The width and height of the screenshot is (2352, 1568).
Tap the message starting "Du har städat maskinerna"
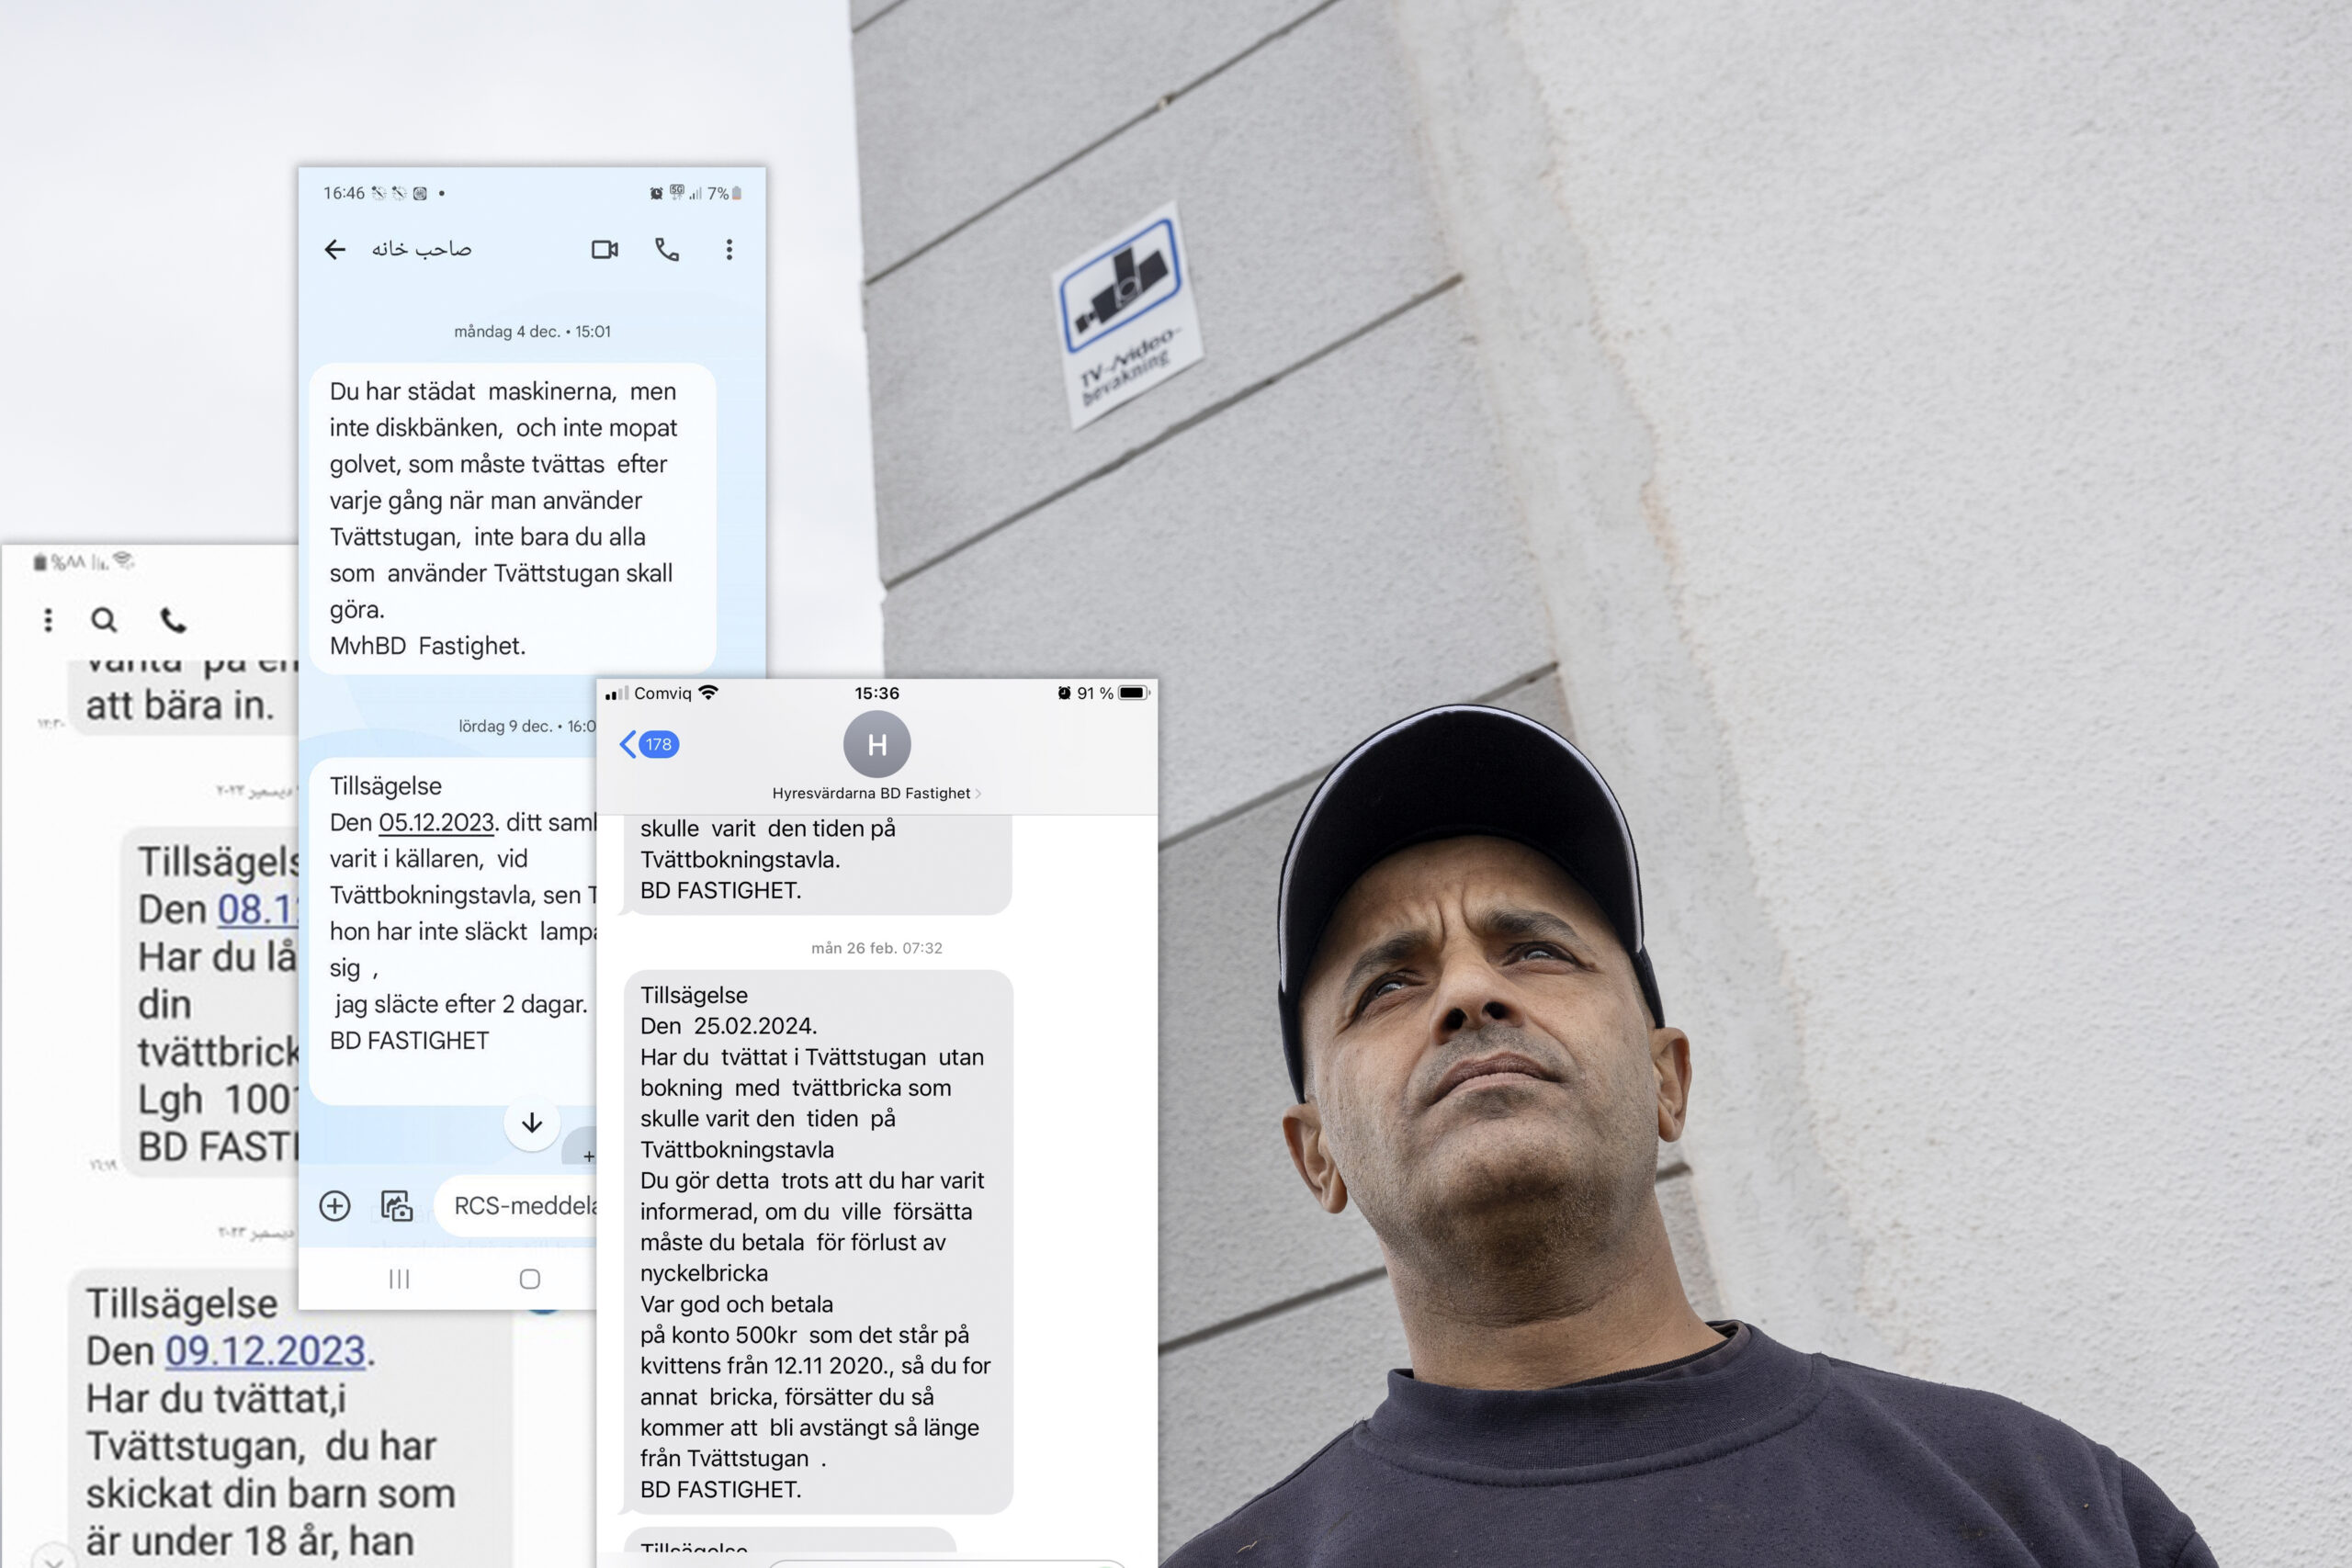[x=512, y=518]
